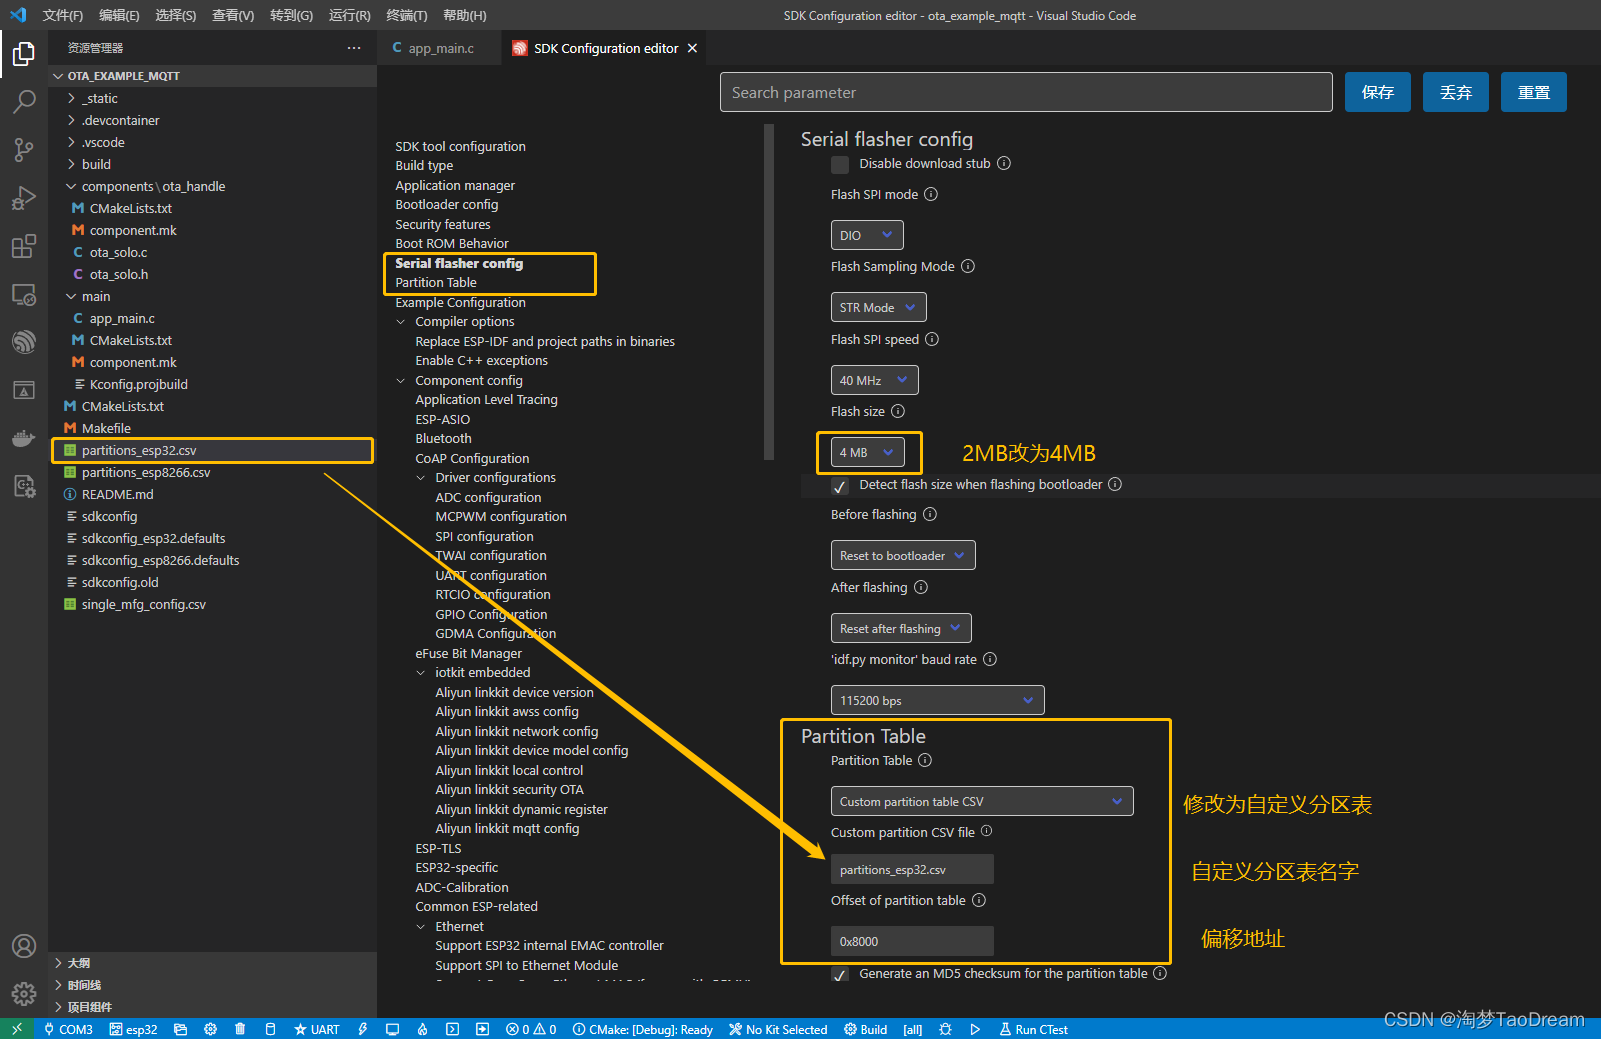Open ESP-IDF terminal icon in status bar
The image size is (1601, 1039).
coord(452,1029)
